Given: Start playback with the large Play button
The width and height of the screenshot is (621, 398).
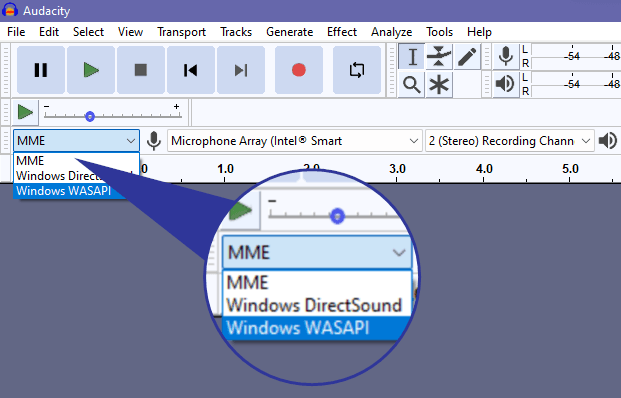Looking at the screenshot, I should click(91, 70).
